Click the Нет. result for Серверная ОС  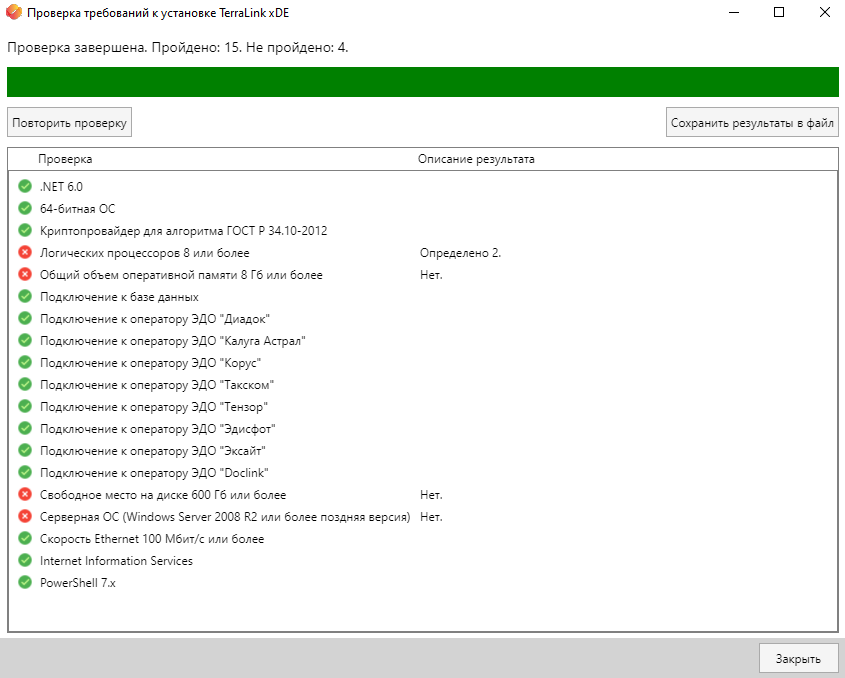[x=431, y=517]
